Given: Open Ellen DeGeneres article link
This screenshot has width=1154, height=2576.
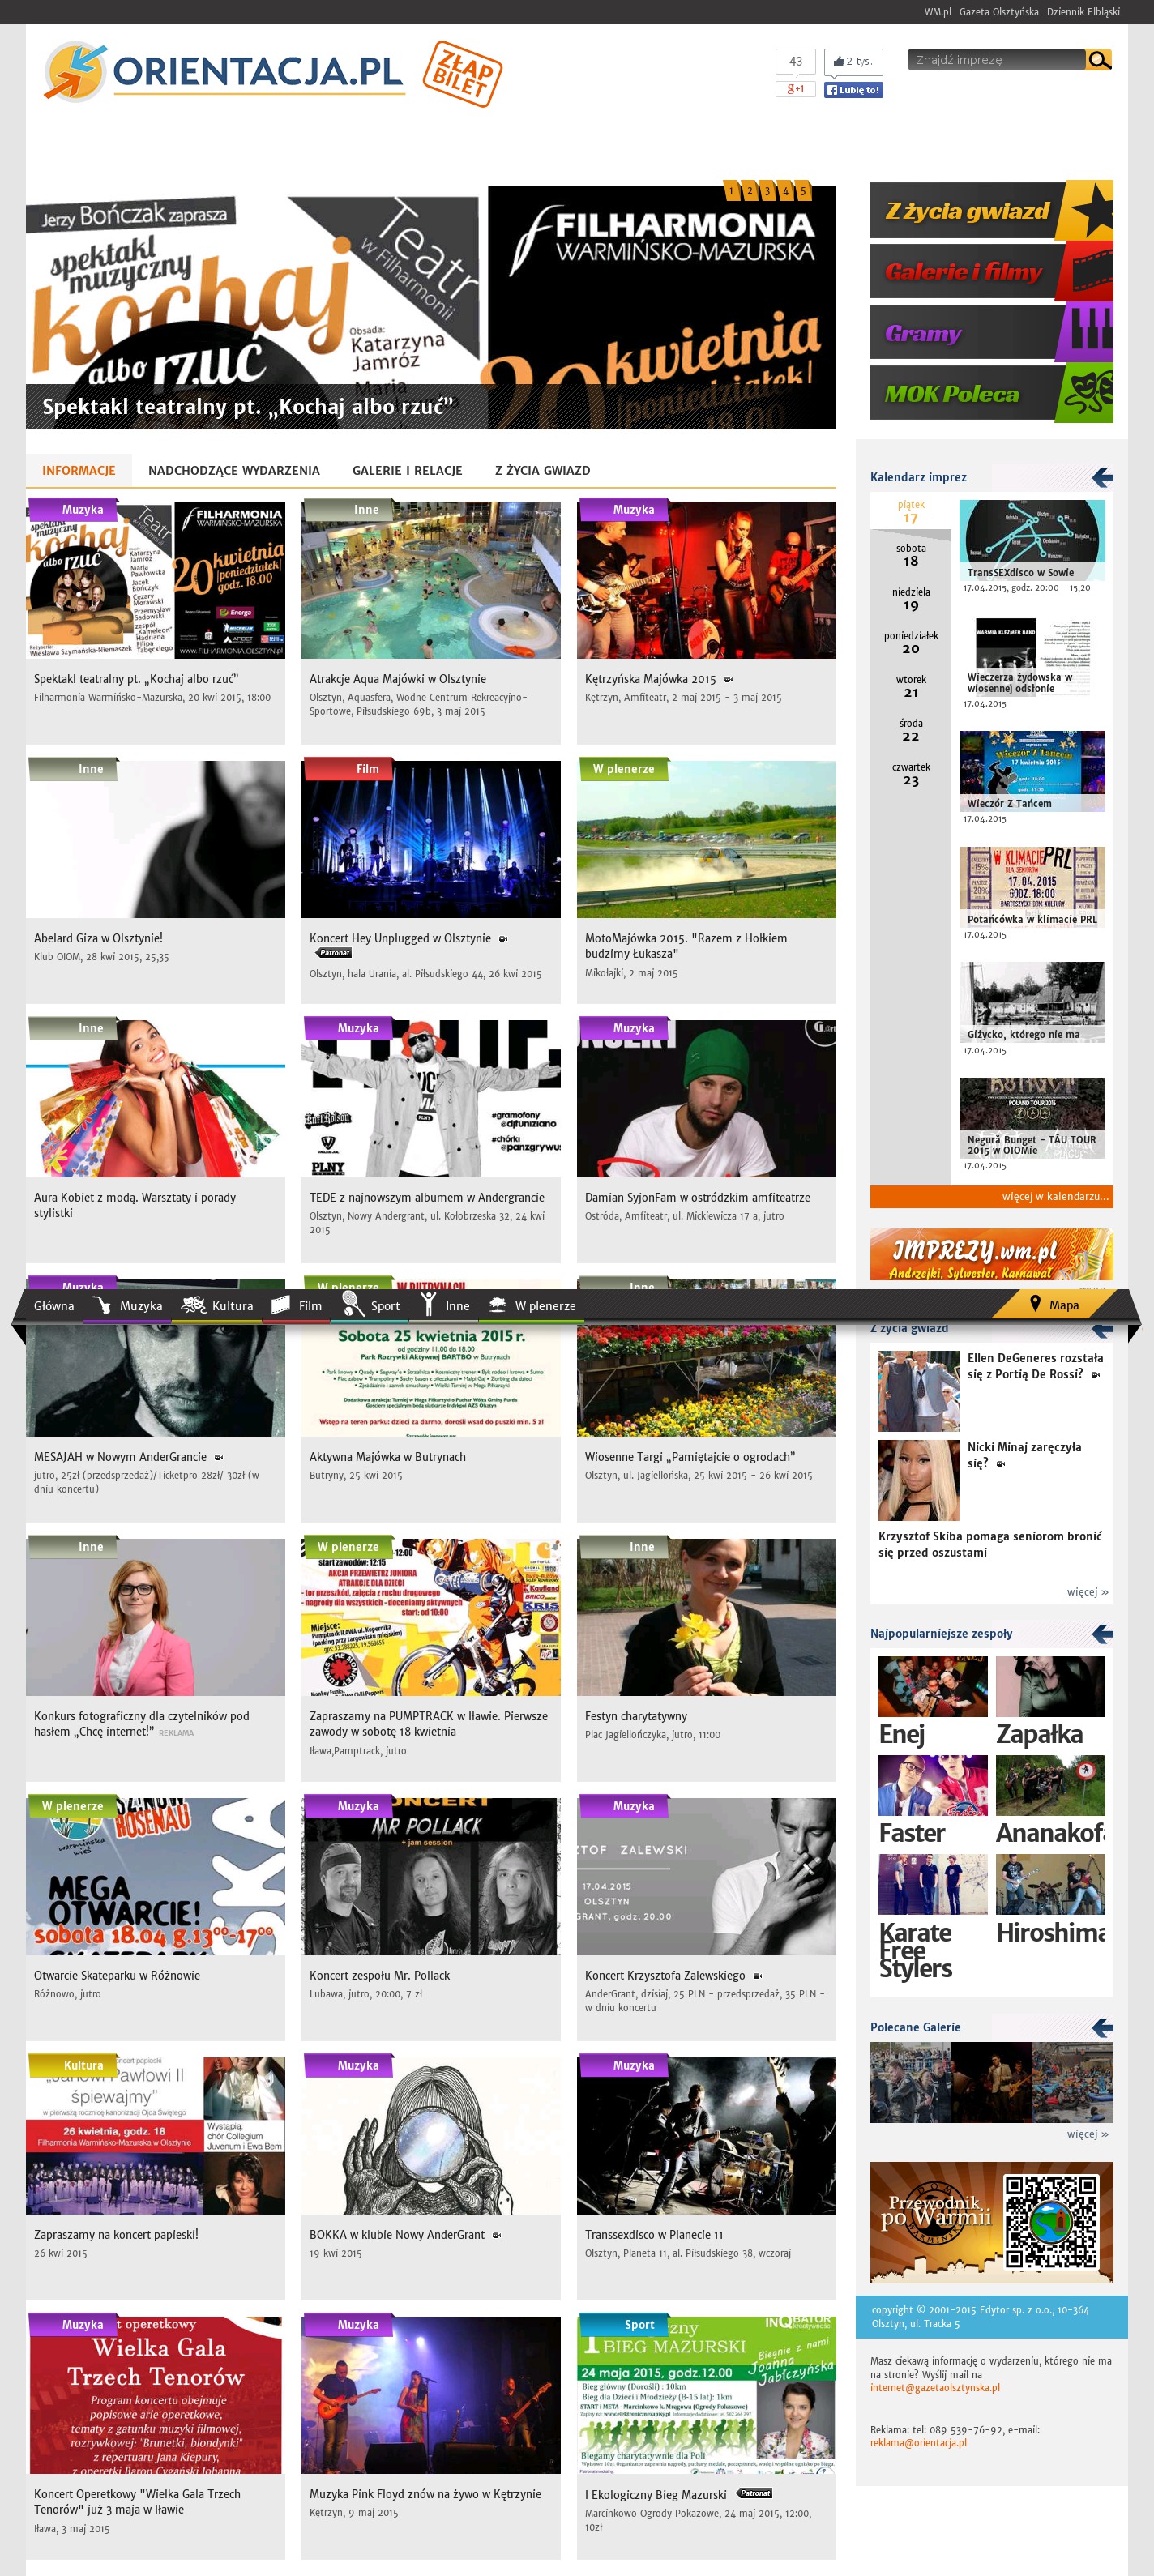Looking at the screenshot, I should (1035, 1366).
